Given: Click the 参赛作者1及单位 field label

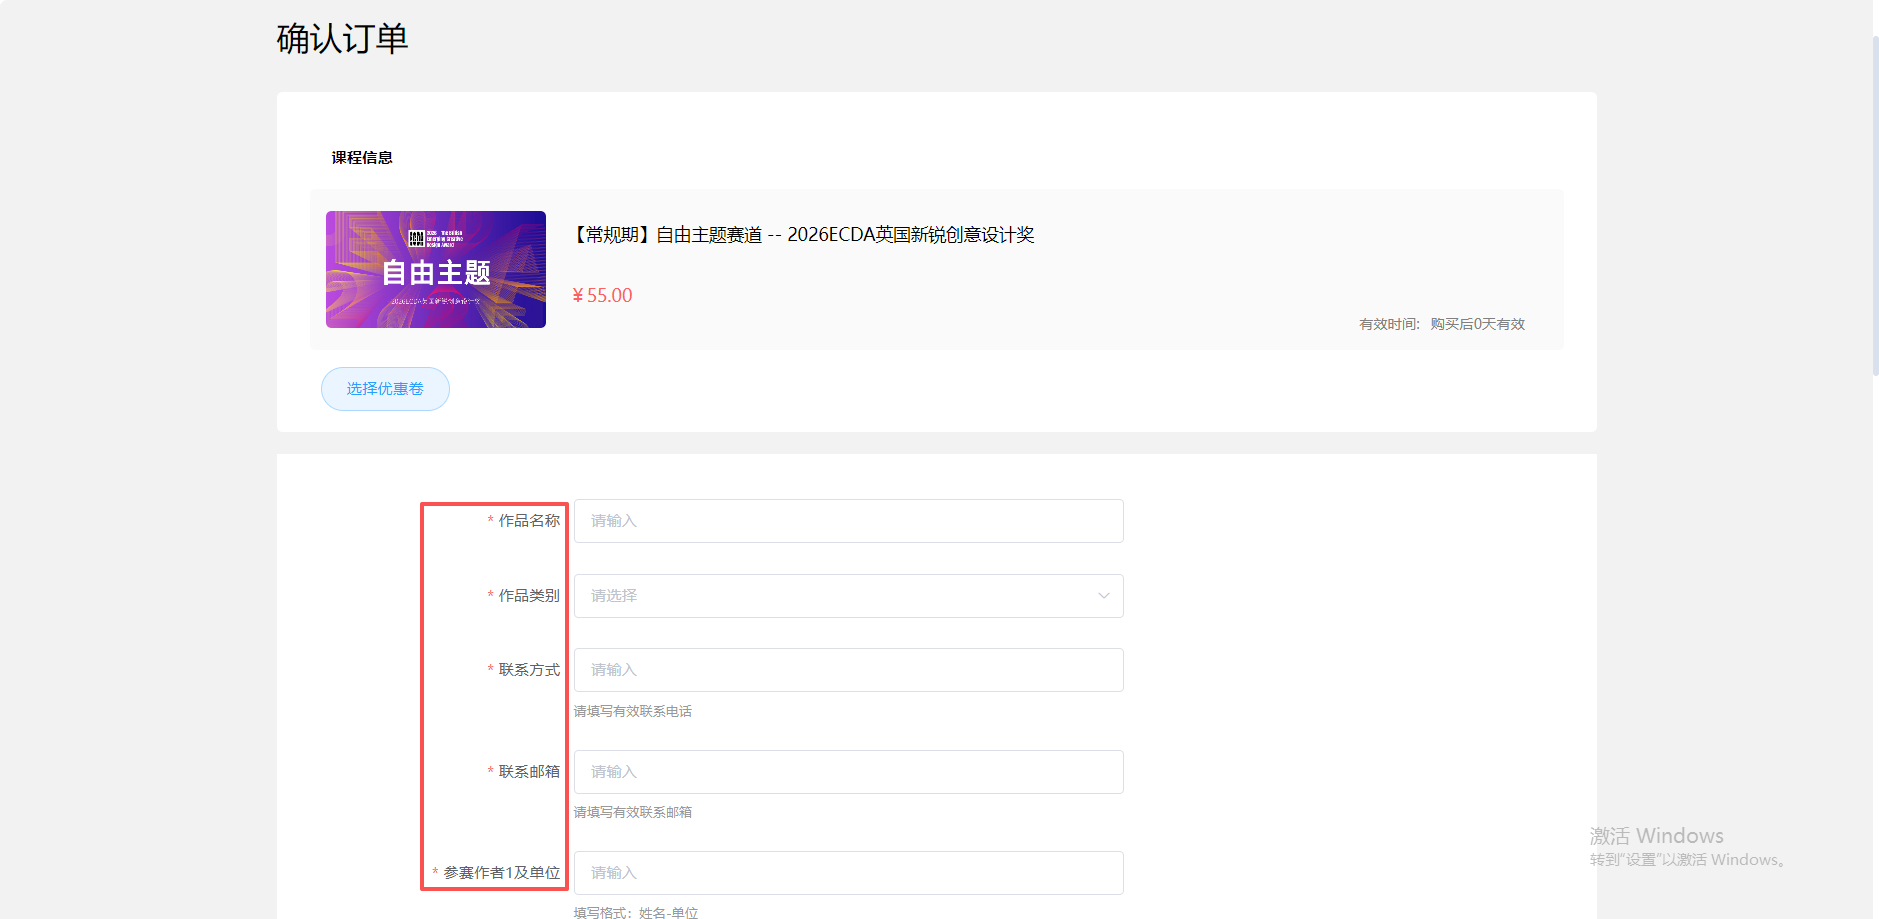Looking at the screenshot, I should (501, 873).
